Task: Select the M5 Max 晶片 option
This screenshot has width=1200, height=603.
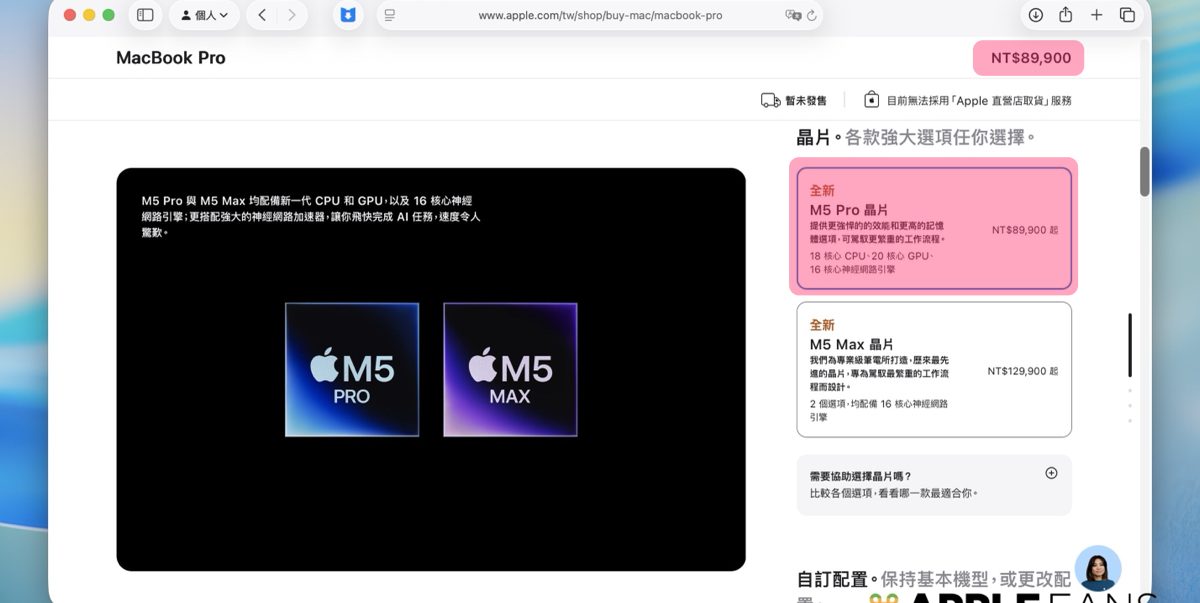Action: [x=933, y=369]
